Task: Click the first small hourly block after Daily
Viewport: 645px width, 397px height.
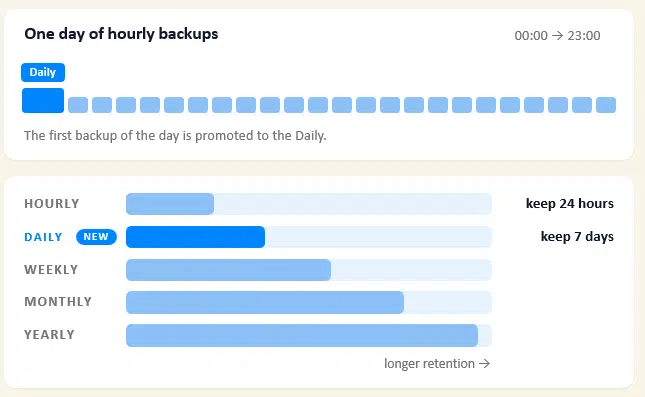Action: (x=78, y=105)
